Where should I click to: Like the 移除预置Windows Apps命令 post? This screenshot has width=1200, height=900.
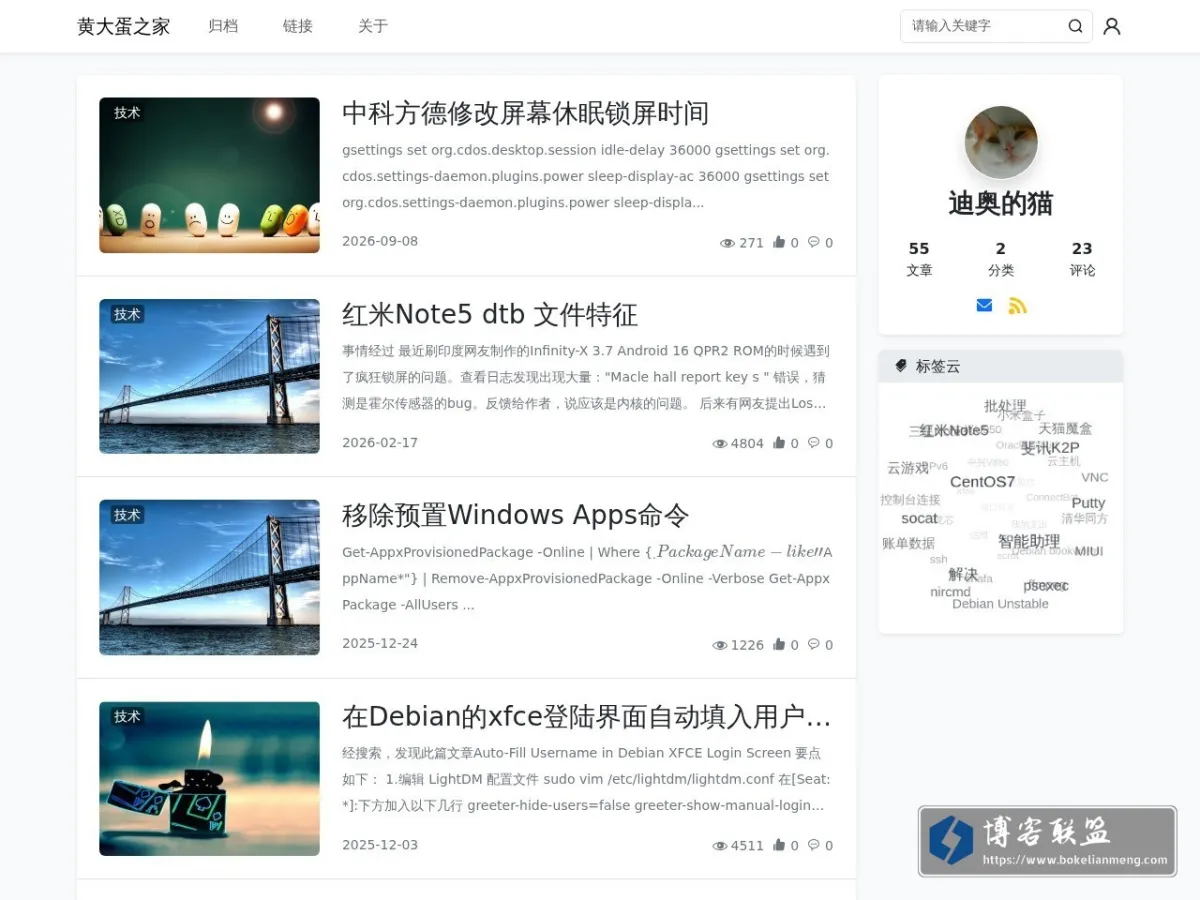(x=779, y=645)
